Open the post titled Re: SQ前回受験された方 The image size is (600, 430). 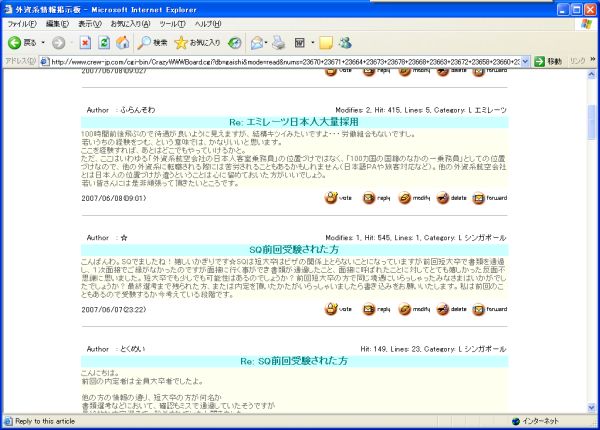click(299, 360)
